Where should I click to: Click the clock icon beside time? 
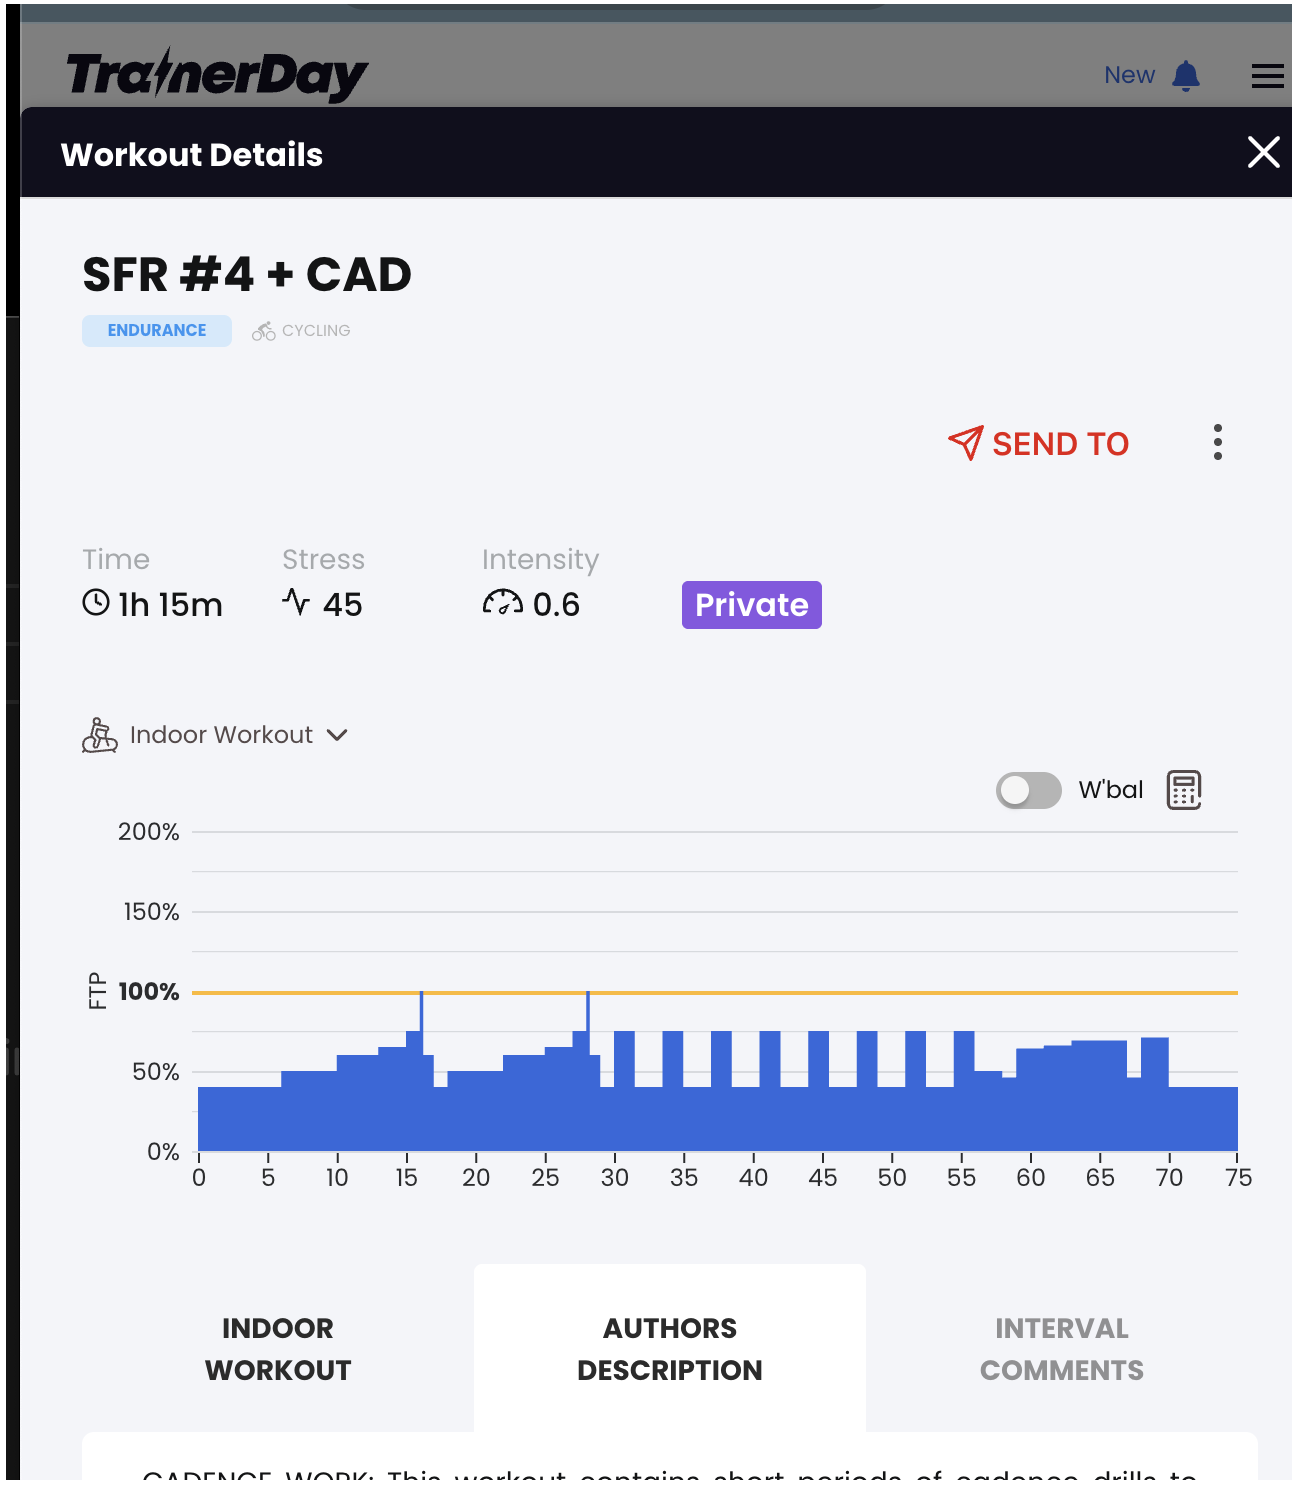96,603
